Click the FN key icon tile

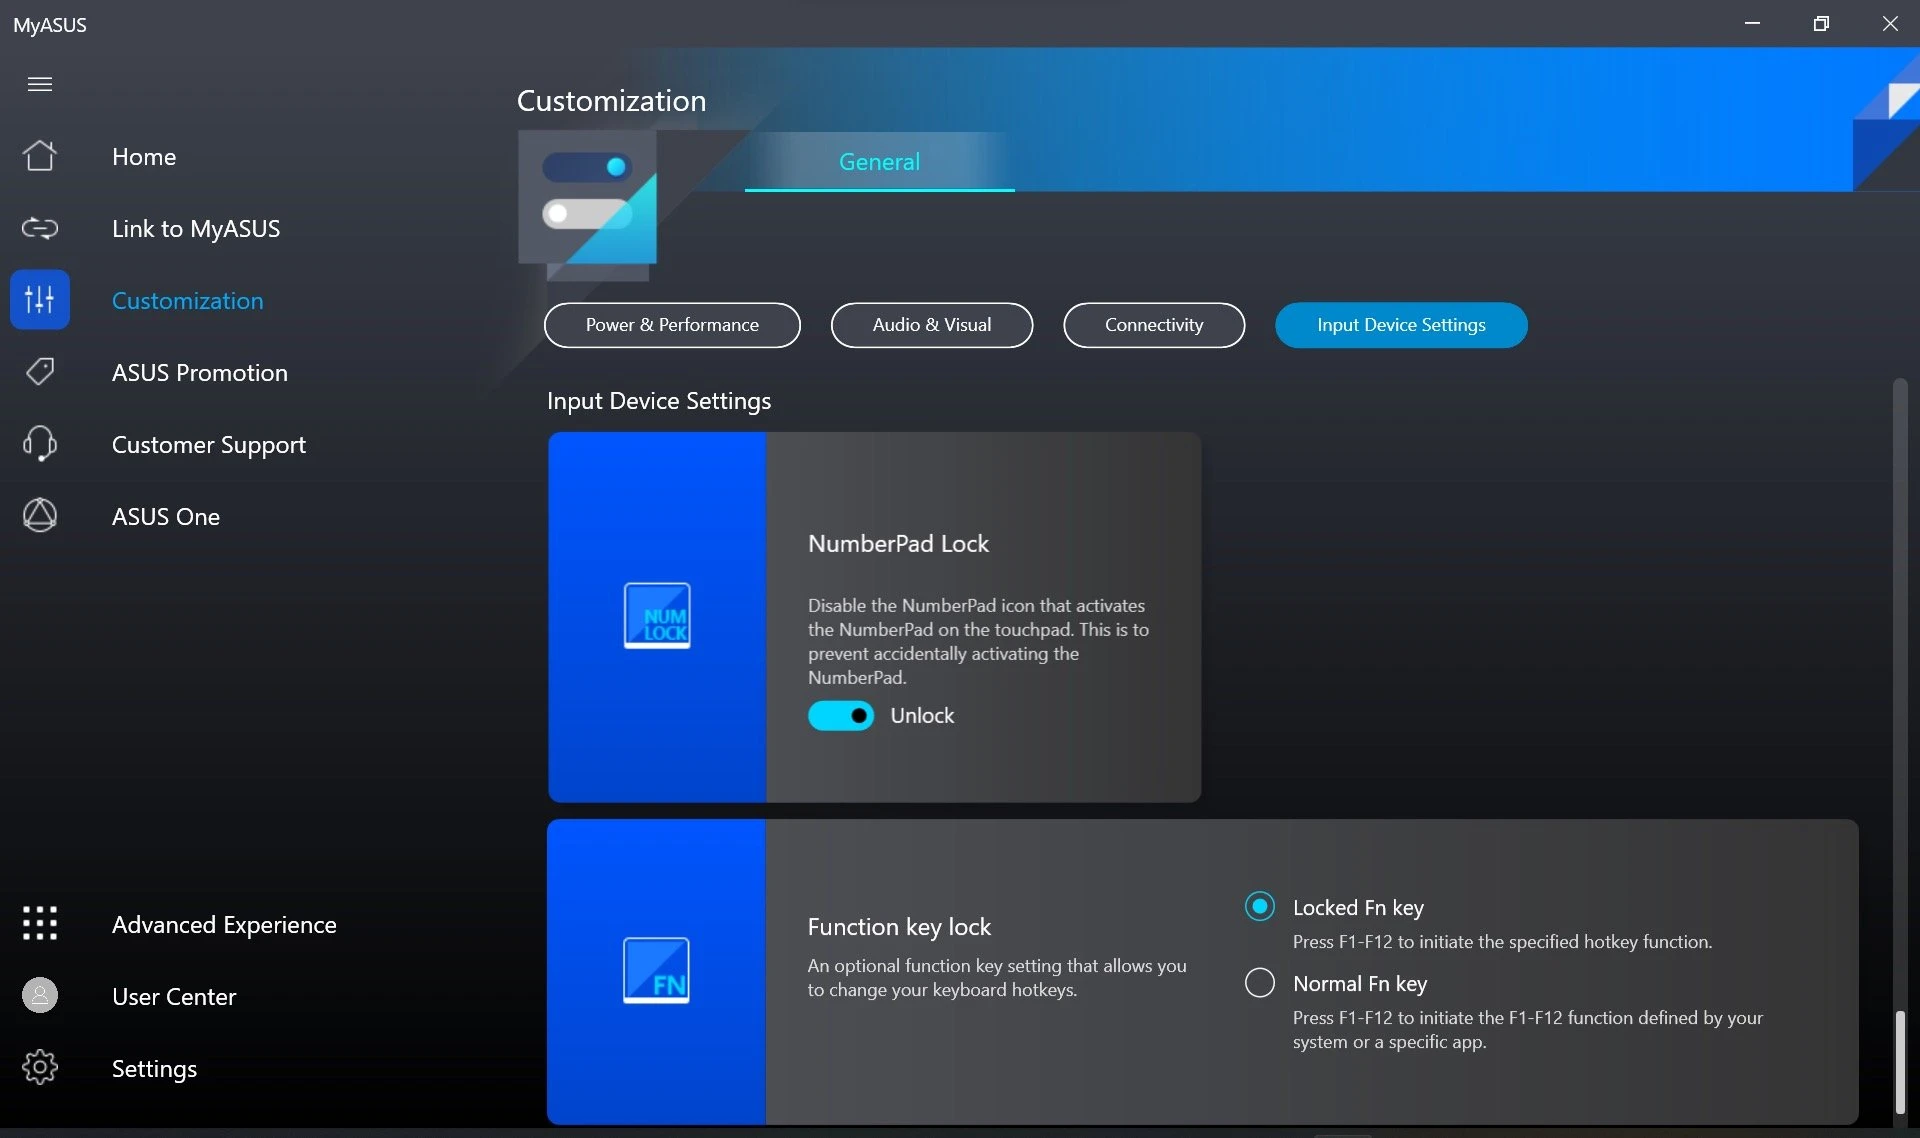pos(656,971)
